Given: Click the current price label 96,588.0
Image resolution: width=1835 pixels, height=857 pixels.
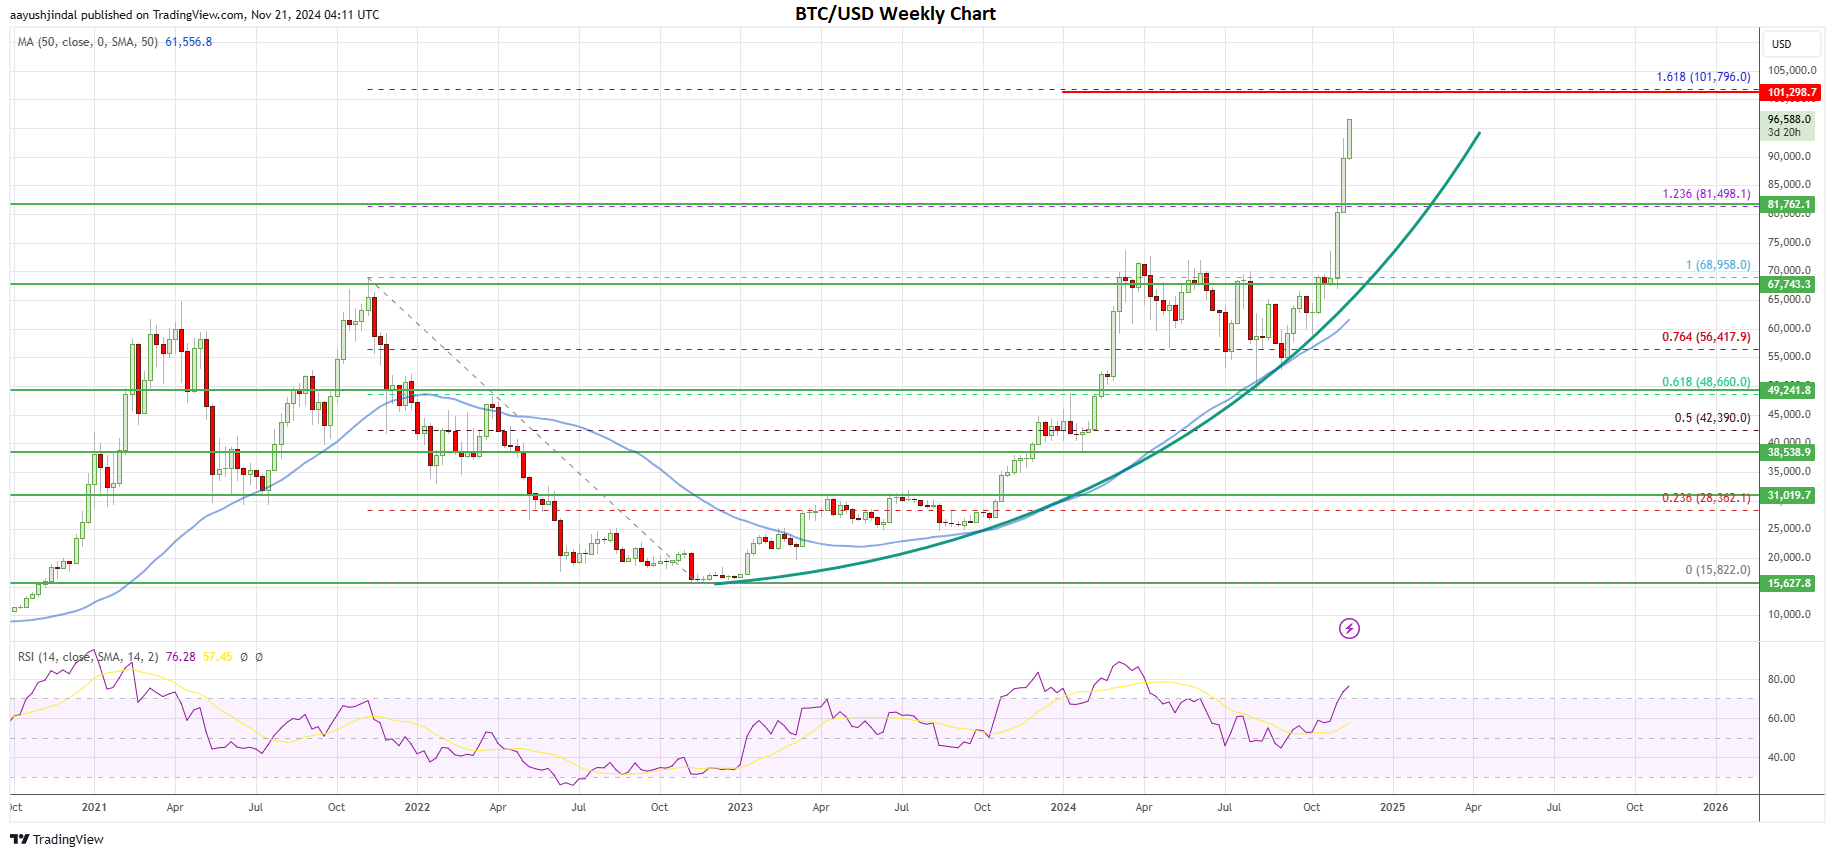Looking at the screenshot, I should click(x=1790, y=119).
